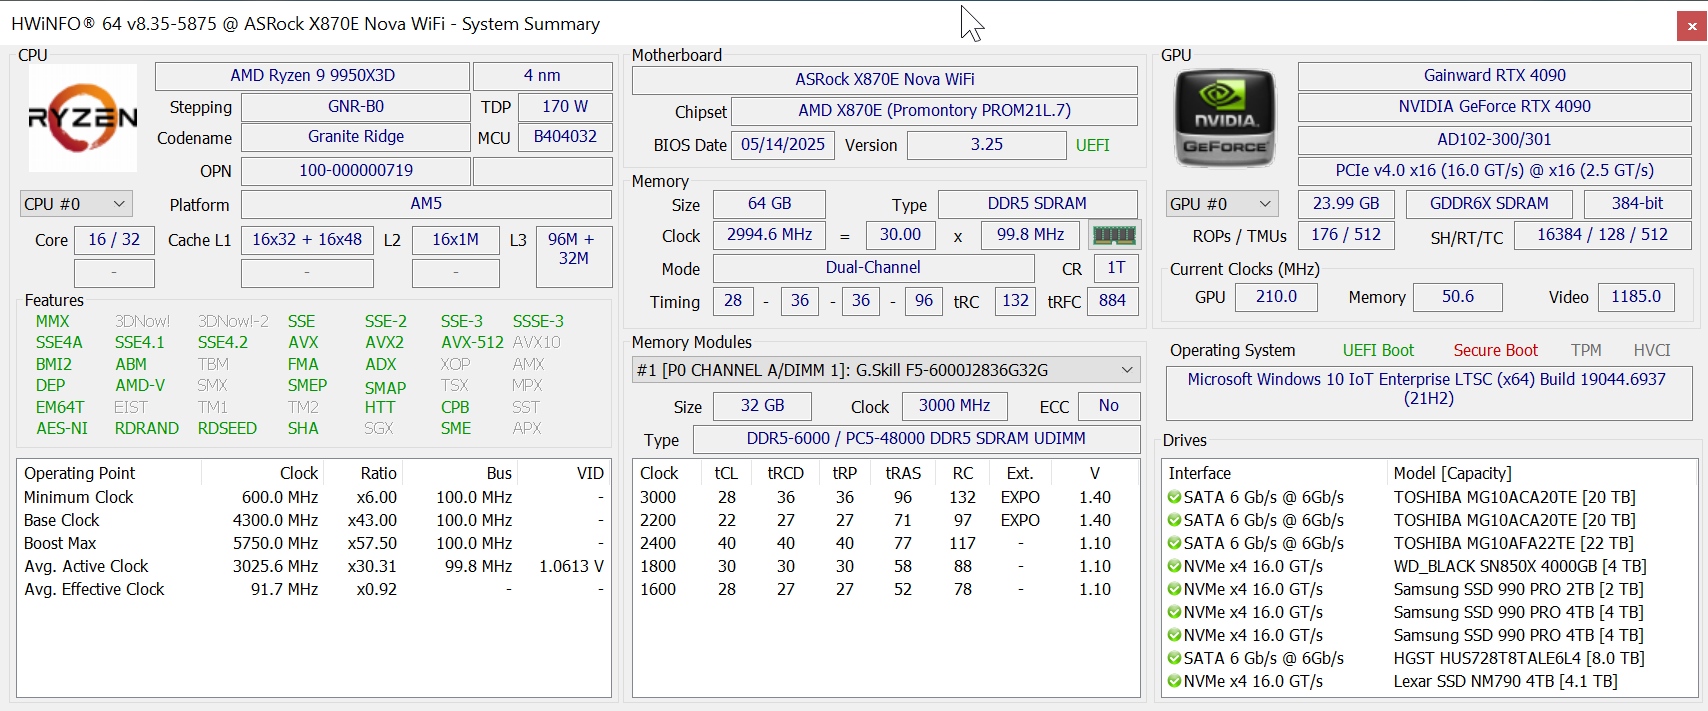This screenshot has height=711, width=1708.
Task: Click status icon for HGST HUS728T8TALE6L4 drive
Action: [x=1174, y=658]
